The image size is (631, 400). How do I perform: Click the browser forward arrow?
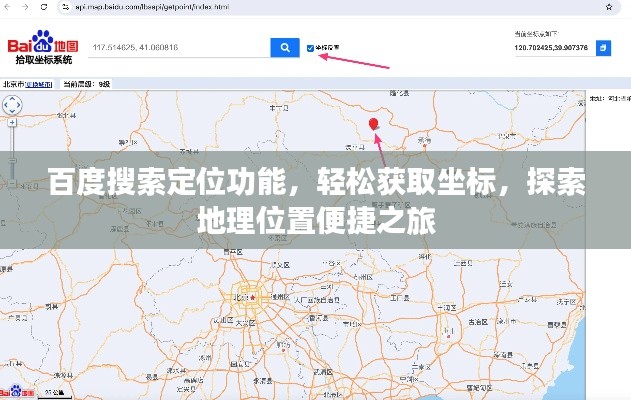(x=26, y=8)
